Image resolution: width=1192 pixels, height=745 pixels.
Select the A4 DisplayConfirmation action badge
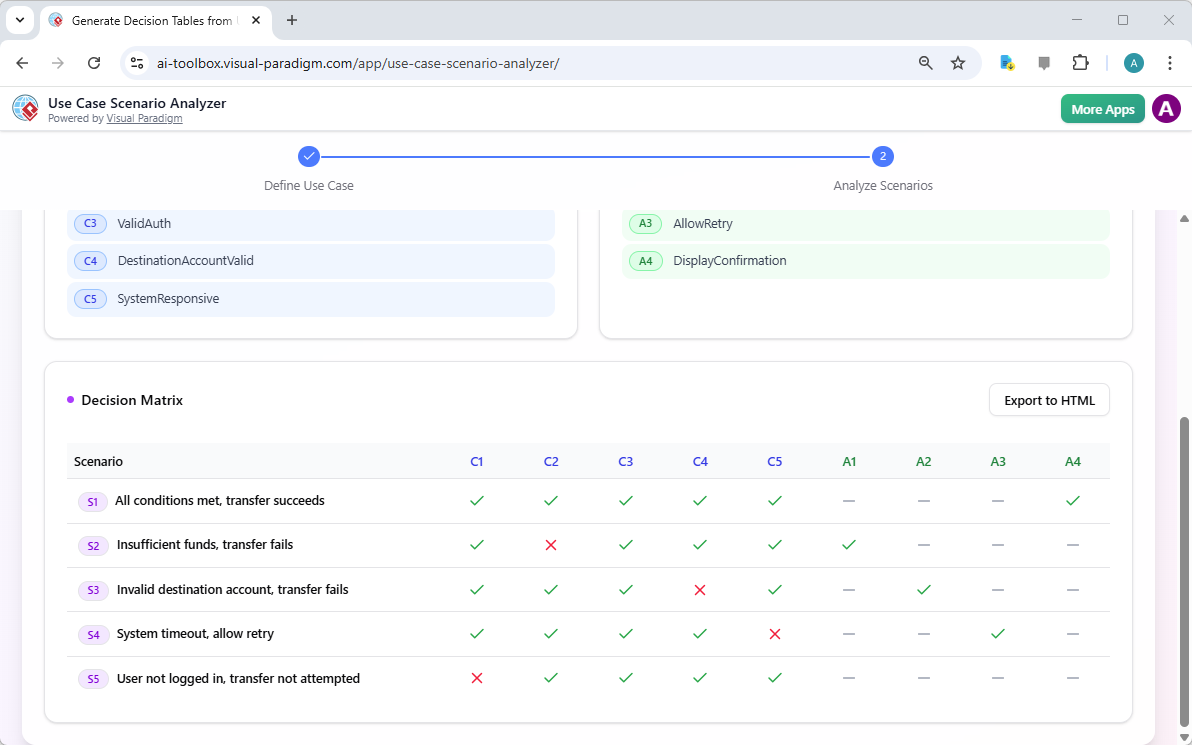tap(645, 260)
